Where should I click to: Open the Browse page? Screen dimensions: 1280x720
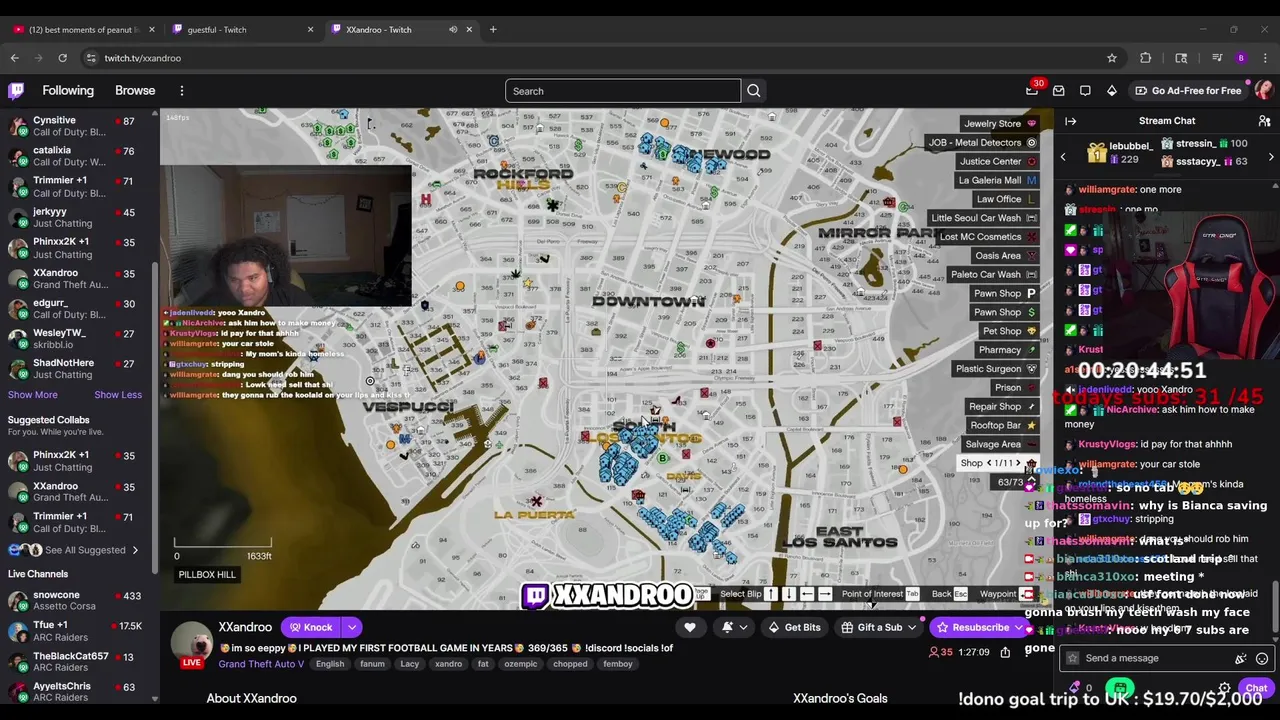tap(135, 91)
